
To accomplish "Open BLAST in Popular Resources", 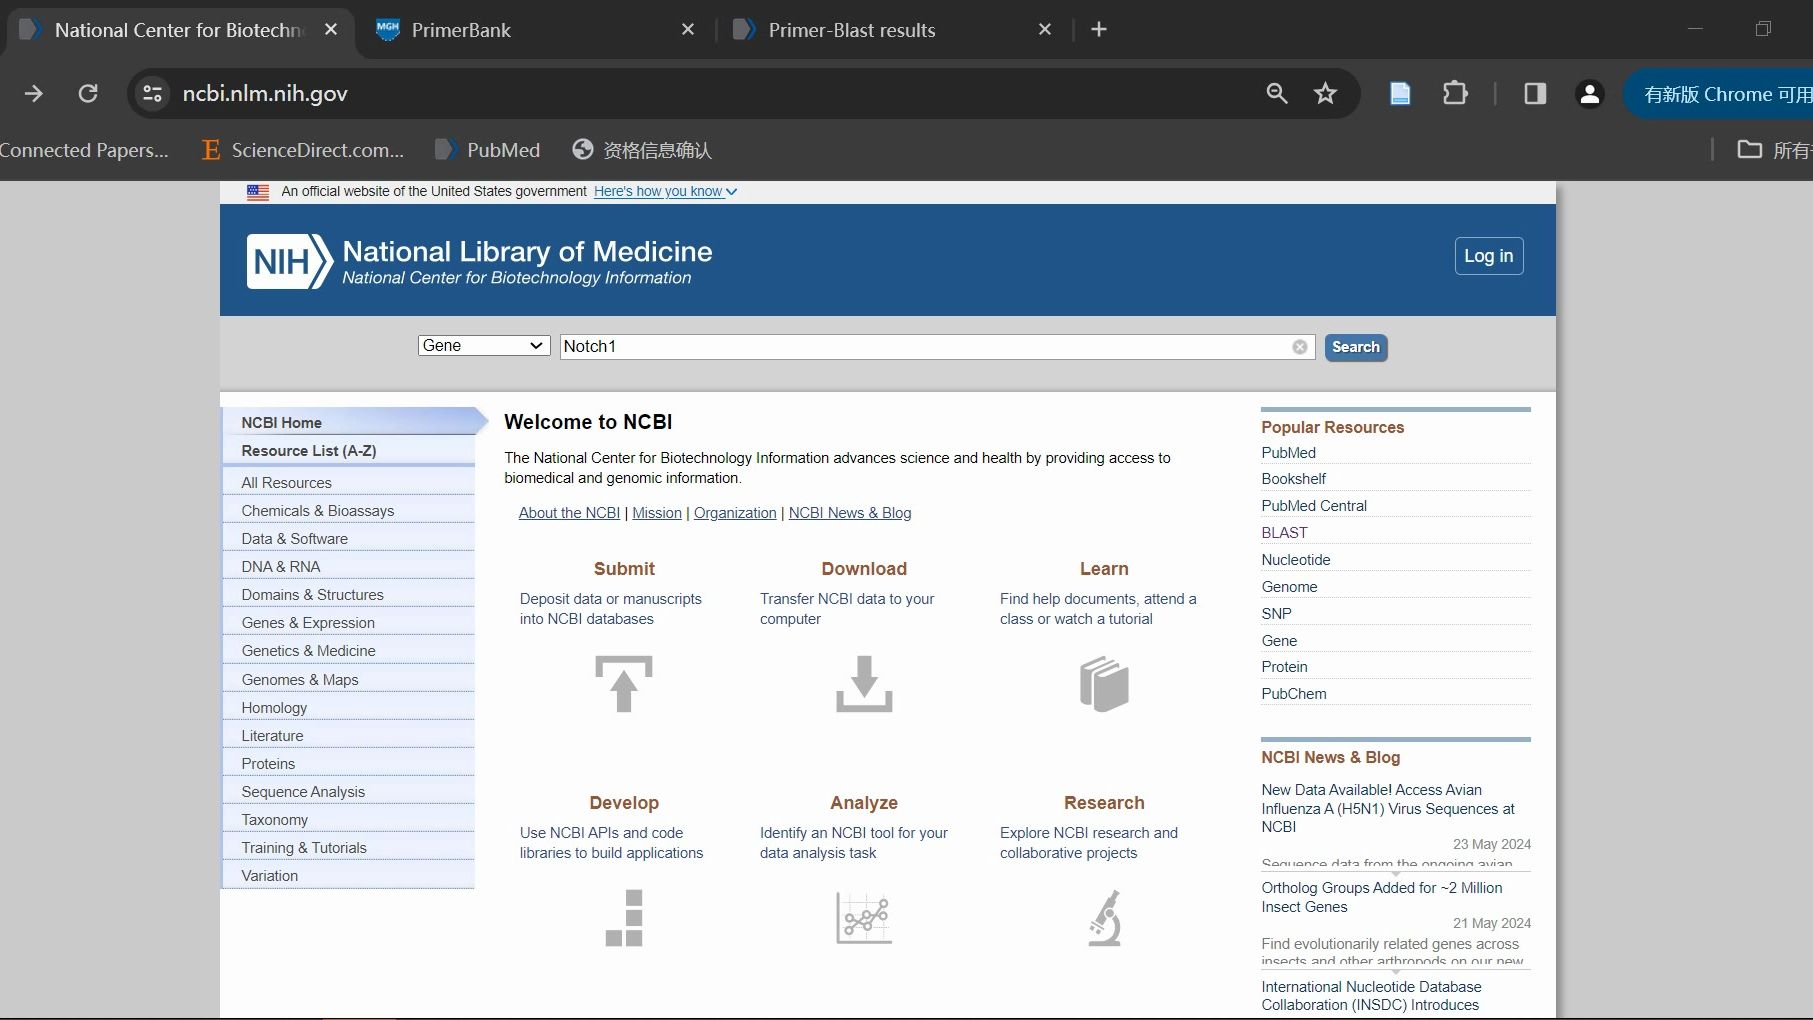I will pyautogui.click(x=1284, y=532).
